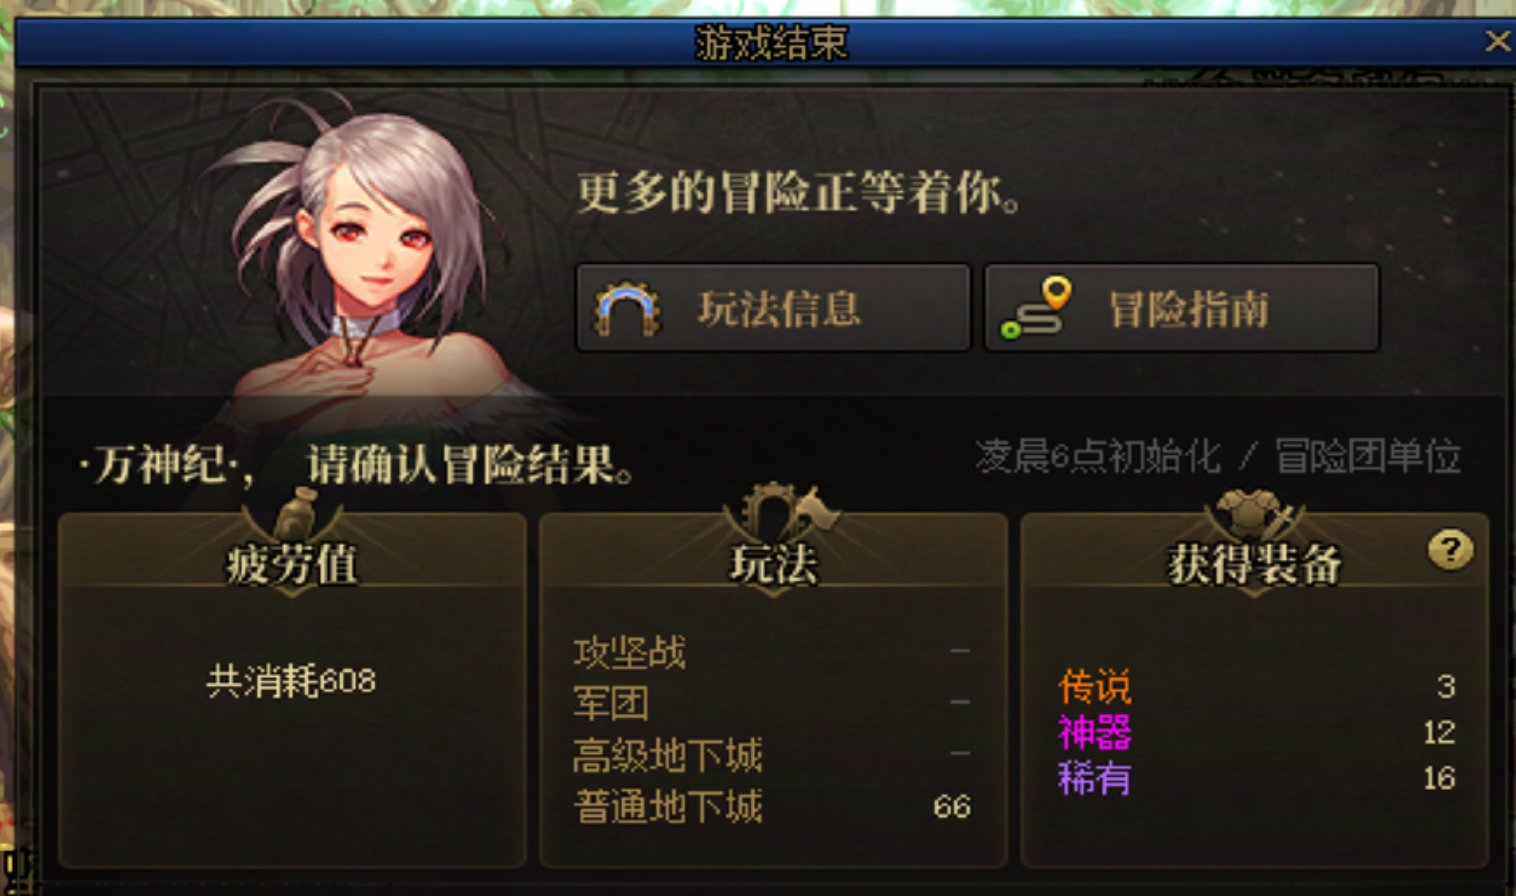
Task: Click the arch gate icon in 玩法信息
Action: (x=627, y=309)
